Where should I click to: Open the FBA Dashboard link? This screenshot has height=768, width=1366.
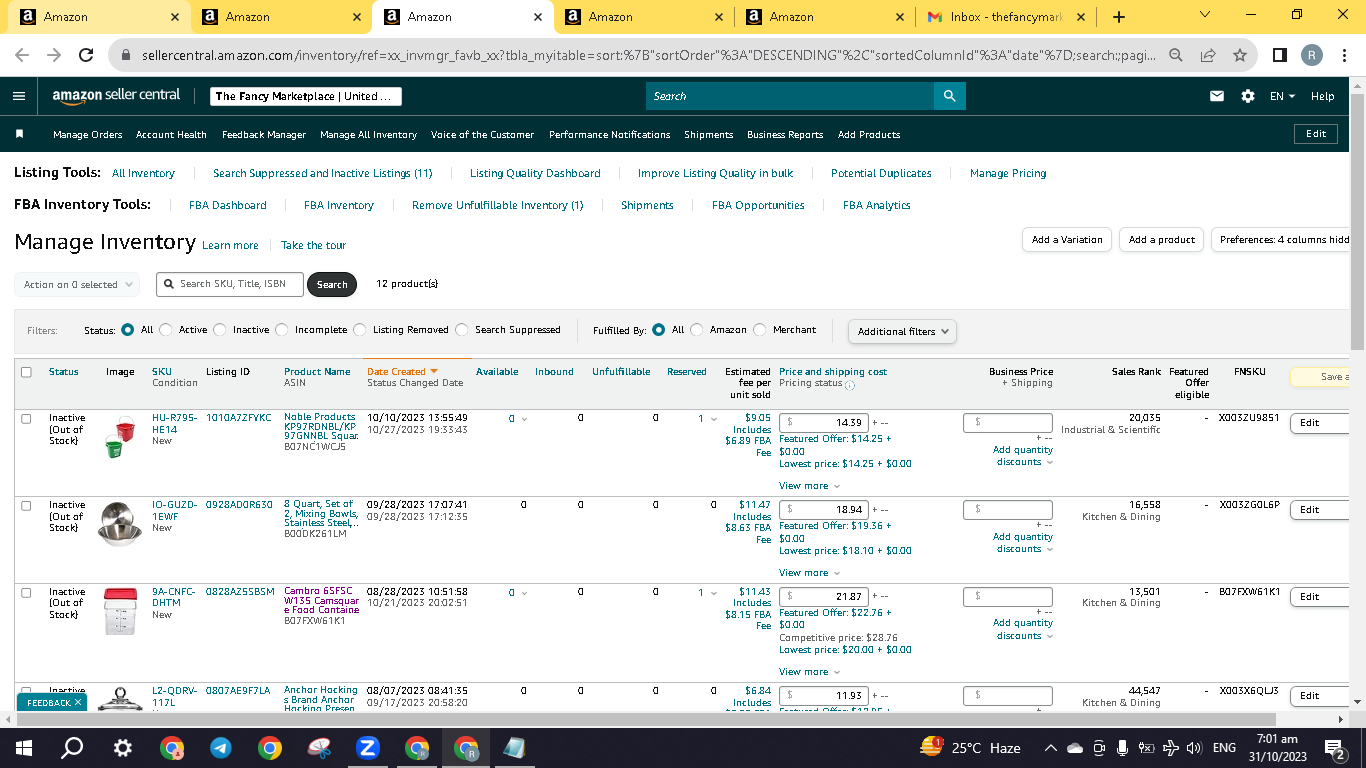coord(228,206)
